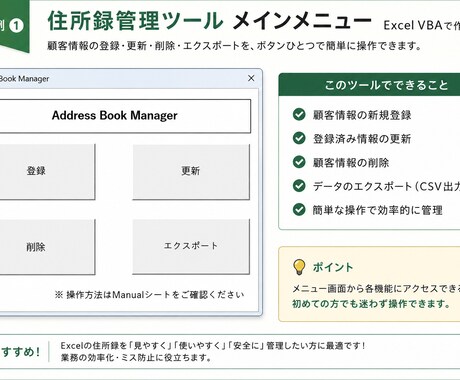Close the Book Manager dialog window
The width and height of the screenshot is (460, 380).
click(251, 78)
